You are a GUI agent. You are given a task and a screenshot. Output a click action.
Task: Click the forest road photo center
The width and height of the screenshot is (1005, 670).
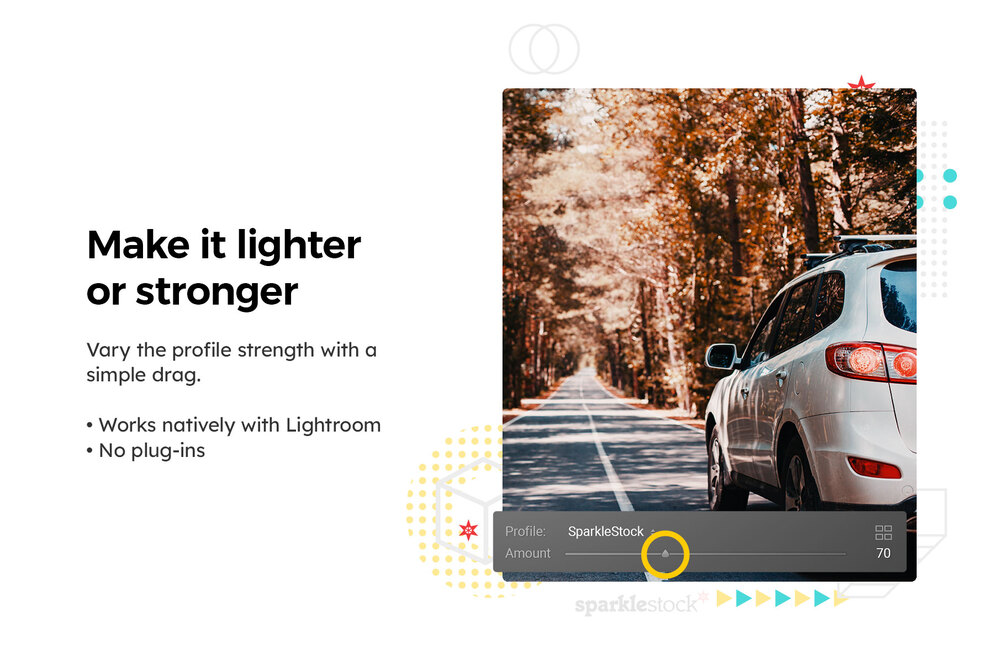click(x=710, y=335)
